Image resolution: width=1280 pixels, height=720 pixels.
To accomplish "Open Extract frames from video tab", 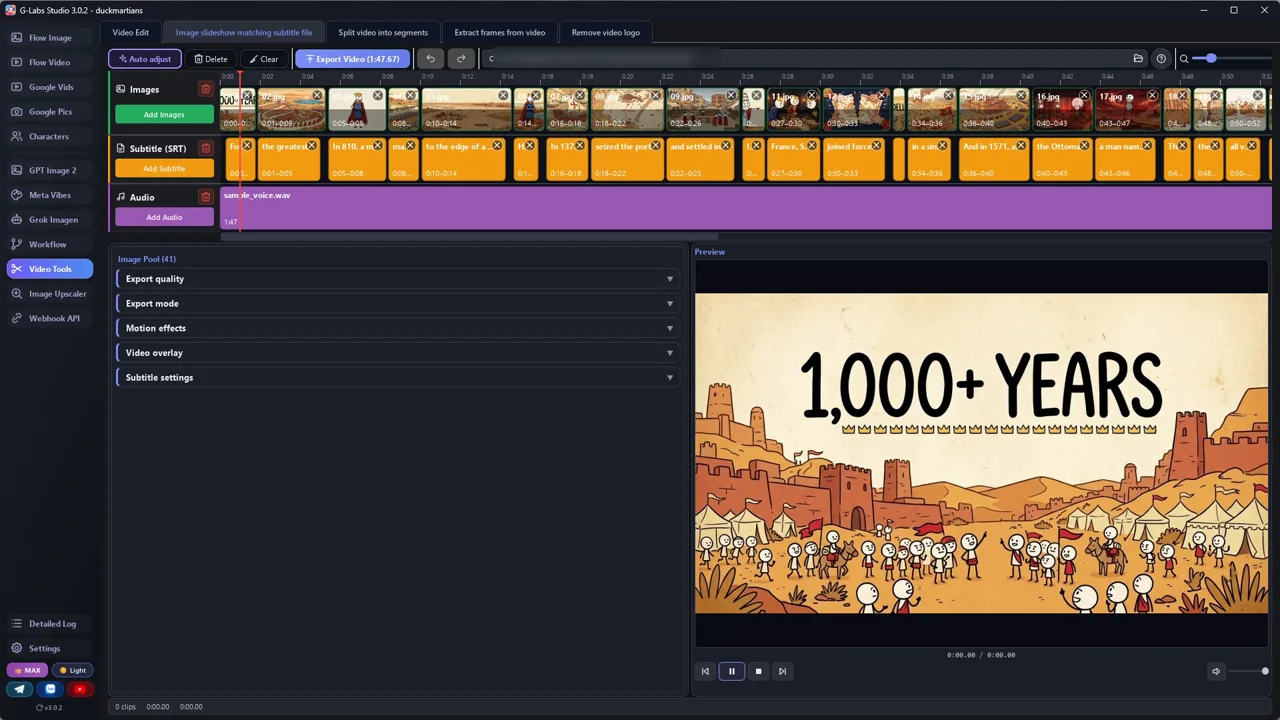I will tap(500, 33).
